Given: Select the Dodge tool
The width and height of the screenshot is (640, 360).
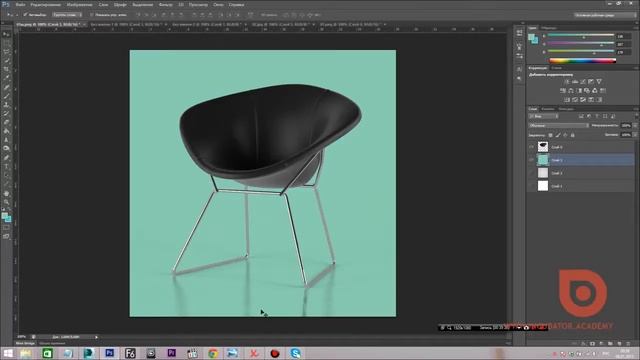Looking at the screenshot, I should point(7,149).
